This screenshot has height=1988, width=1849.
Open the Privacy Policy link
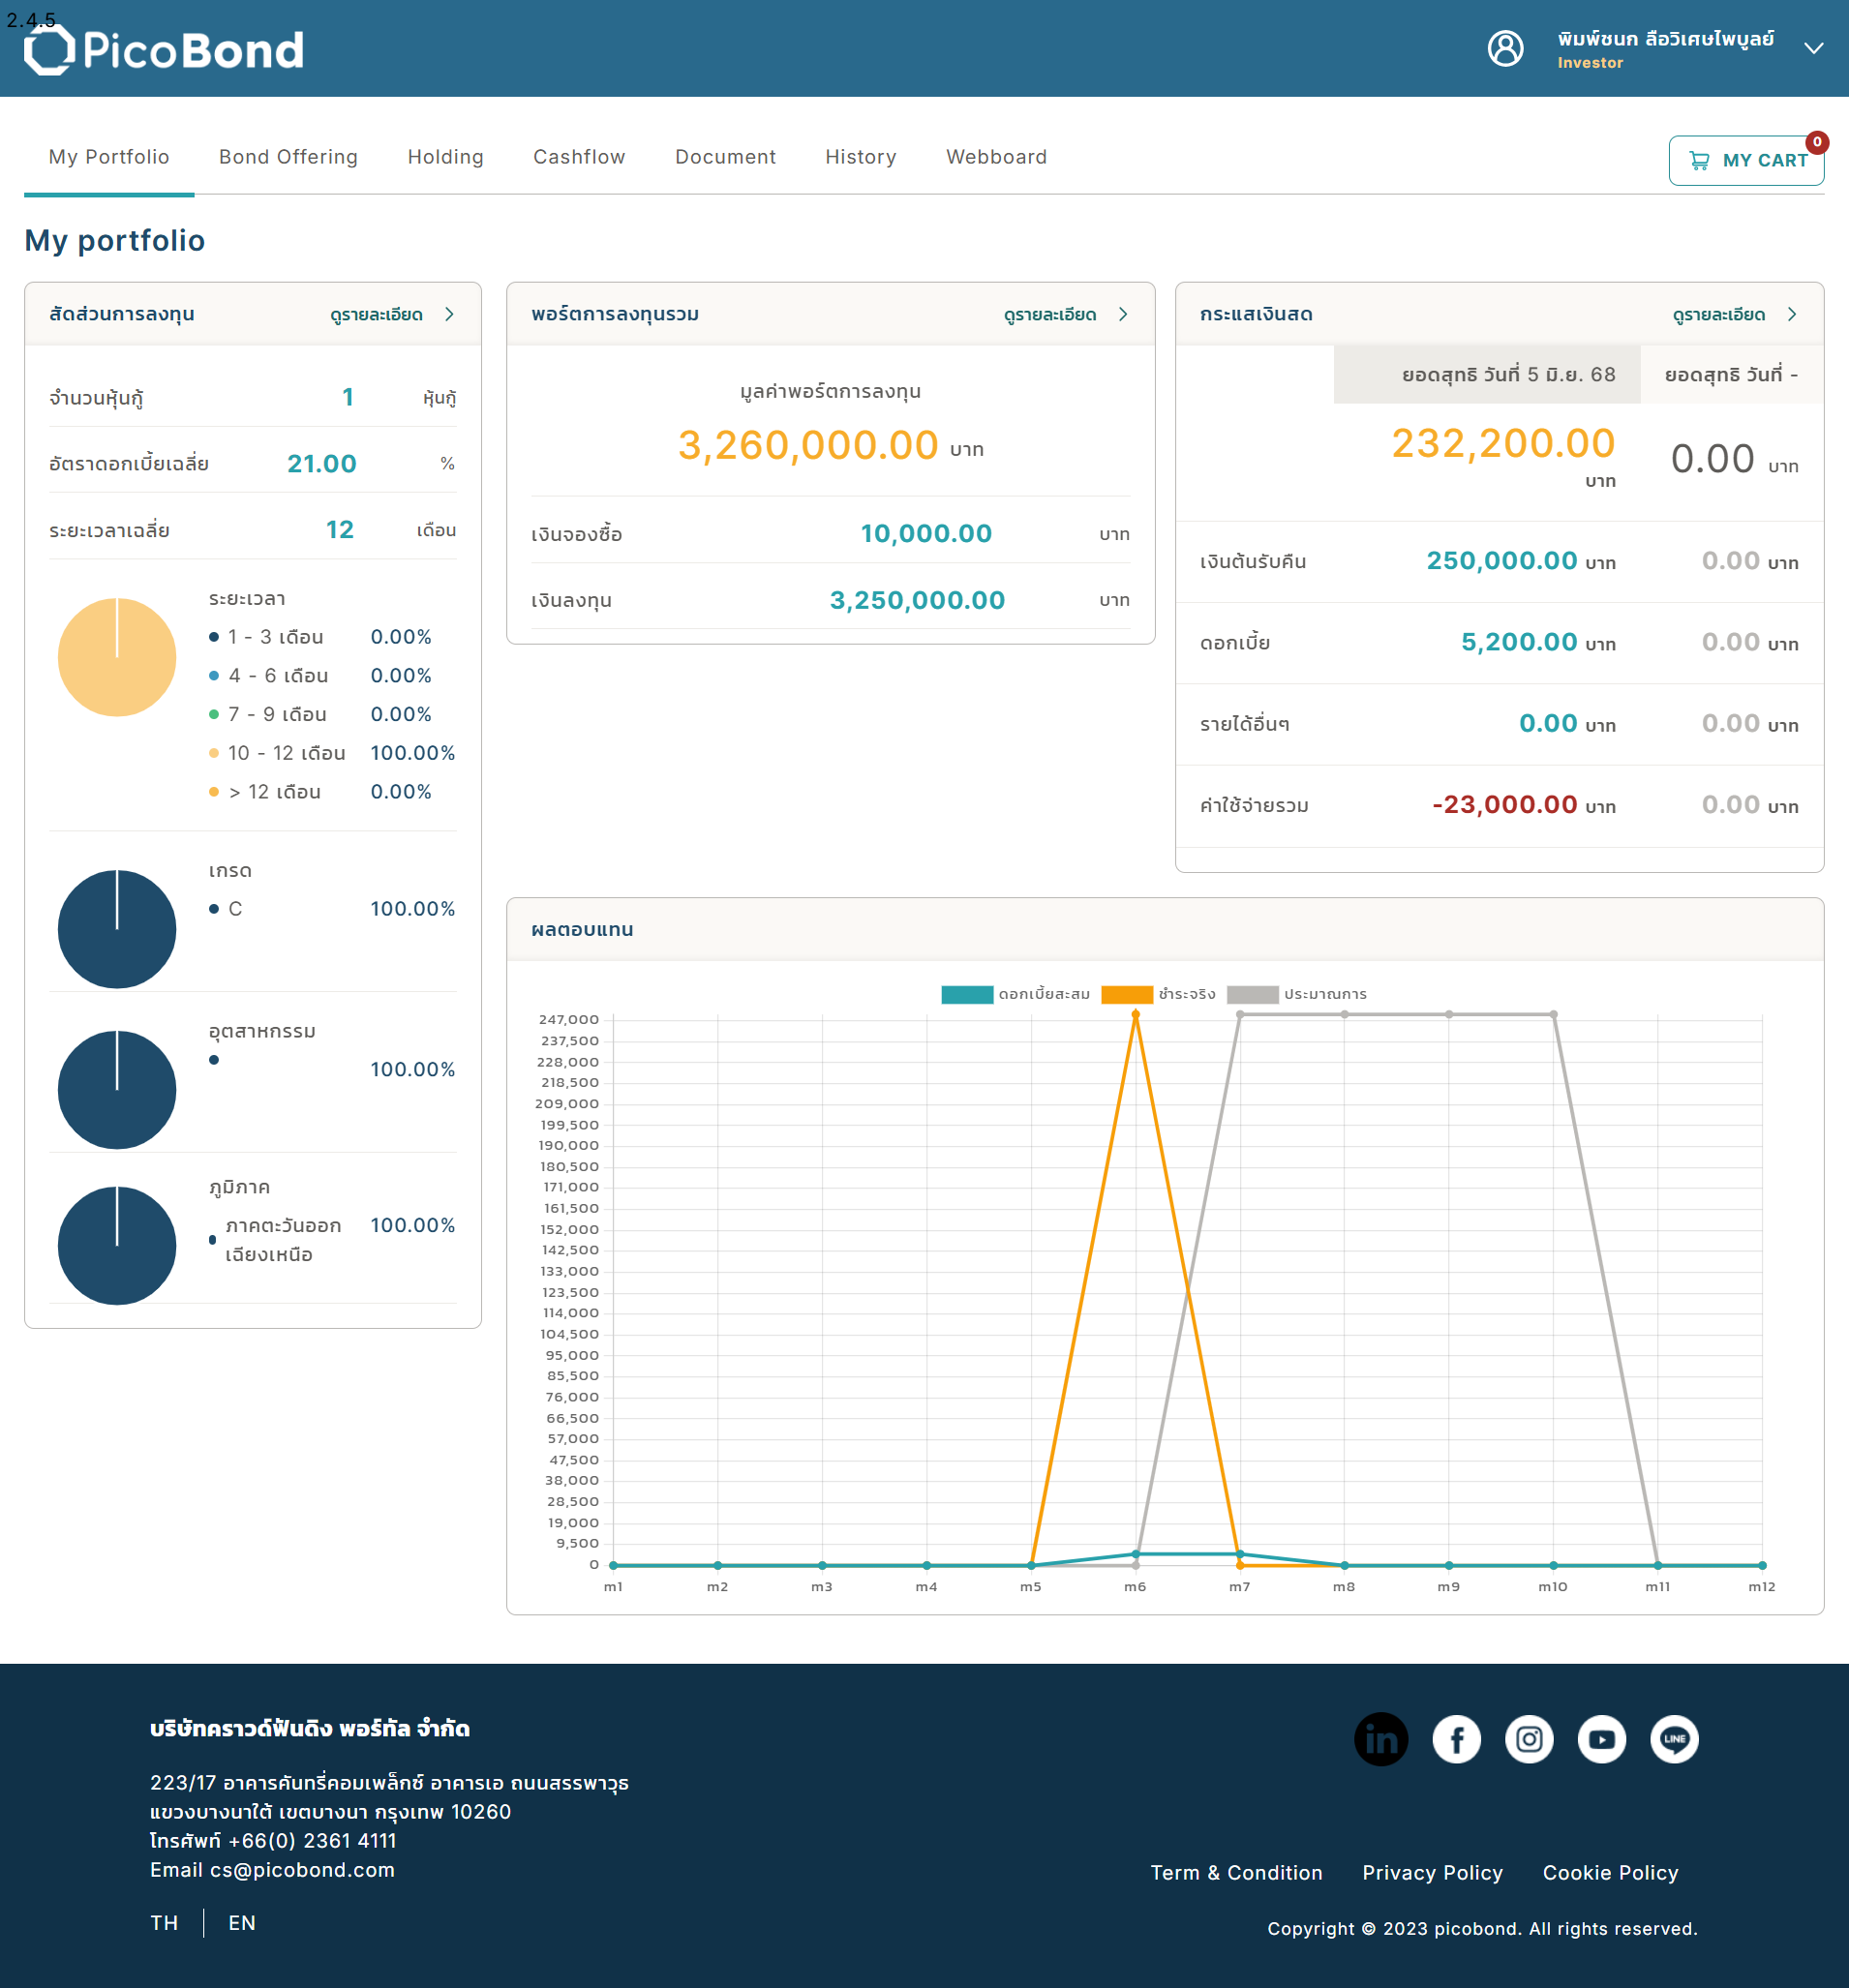1432,1873
